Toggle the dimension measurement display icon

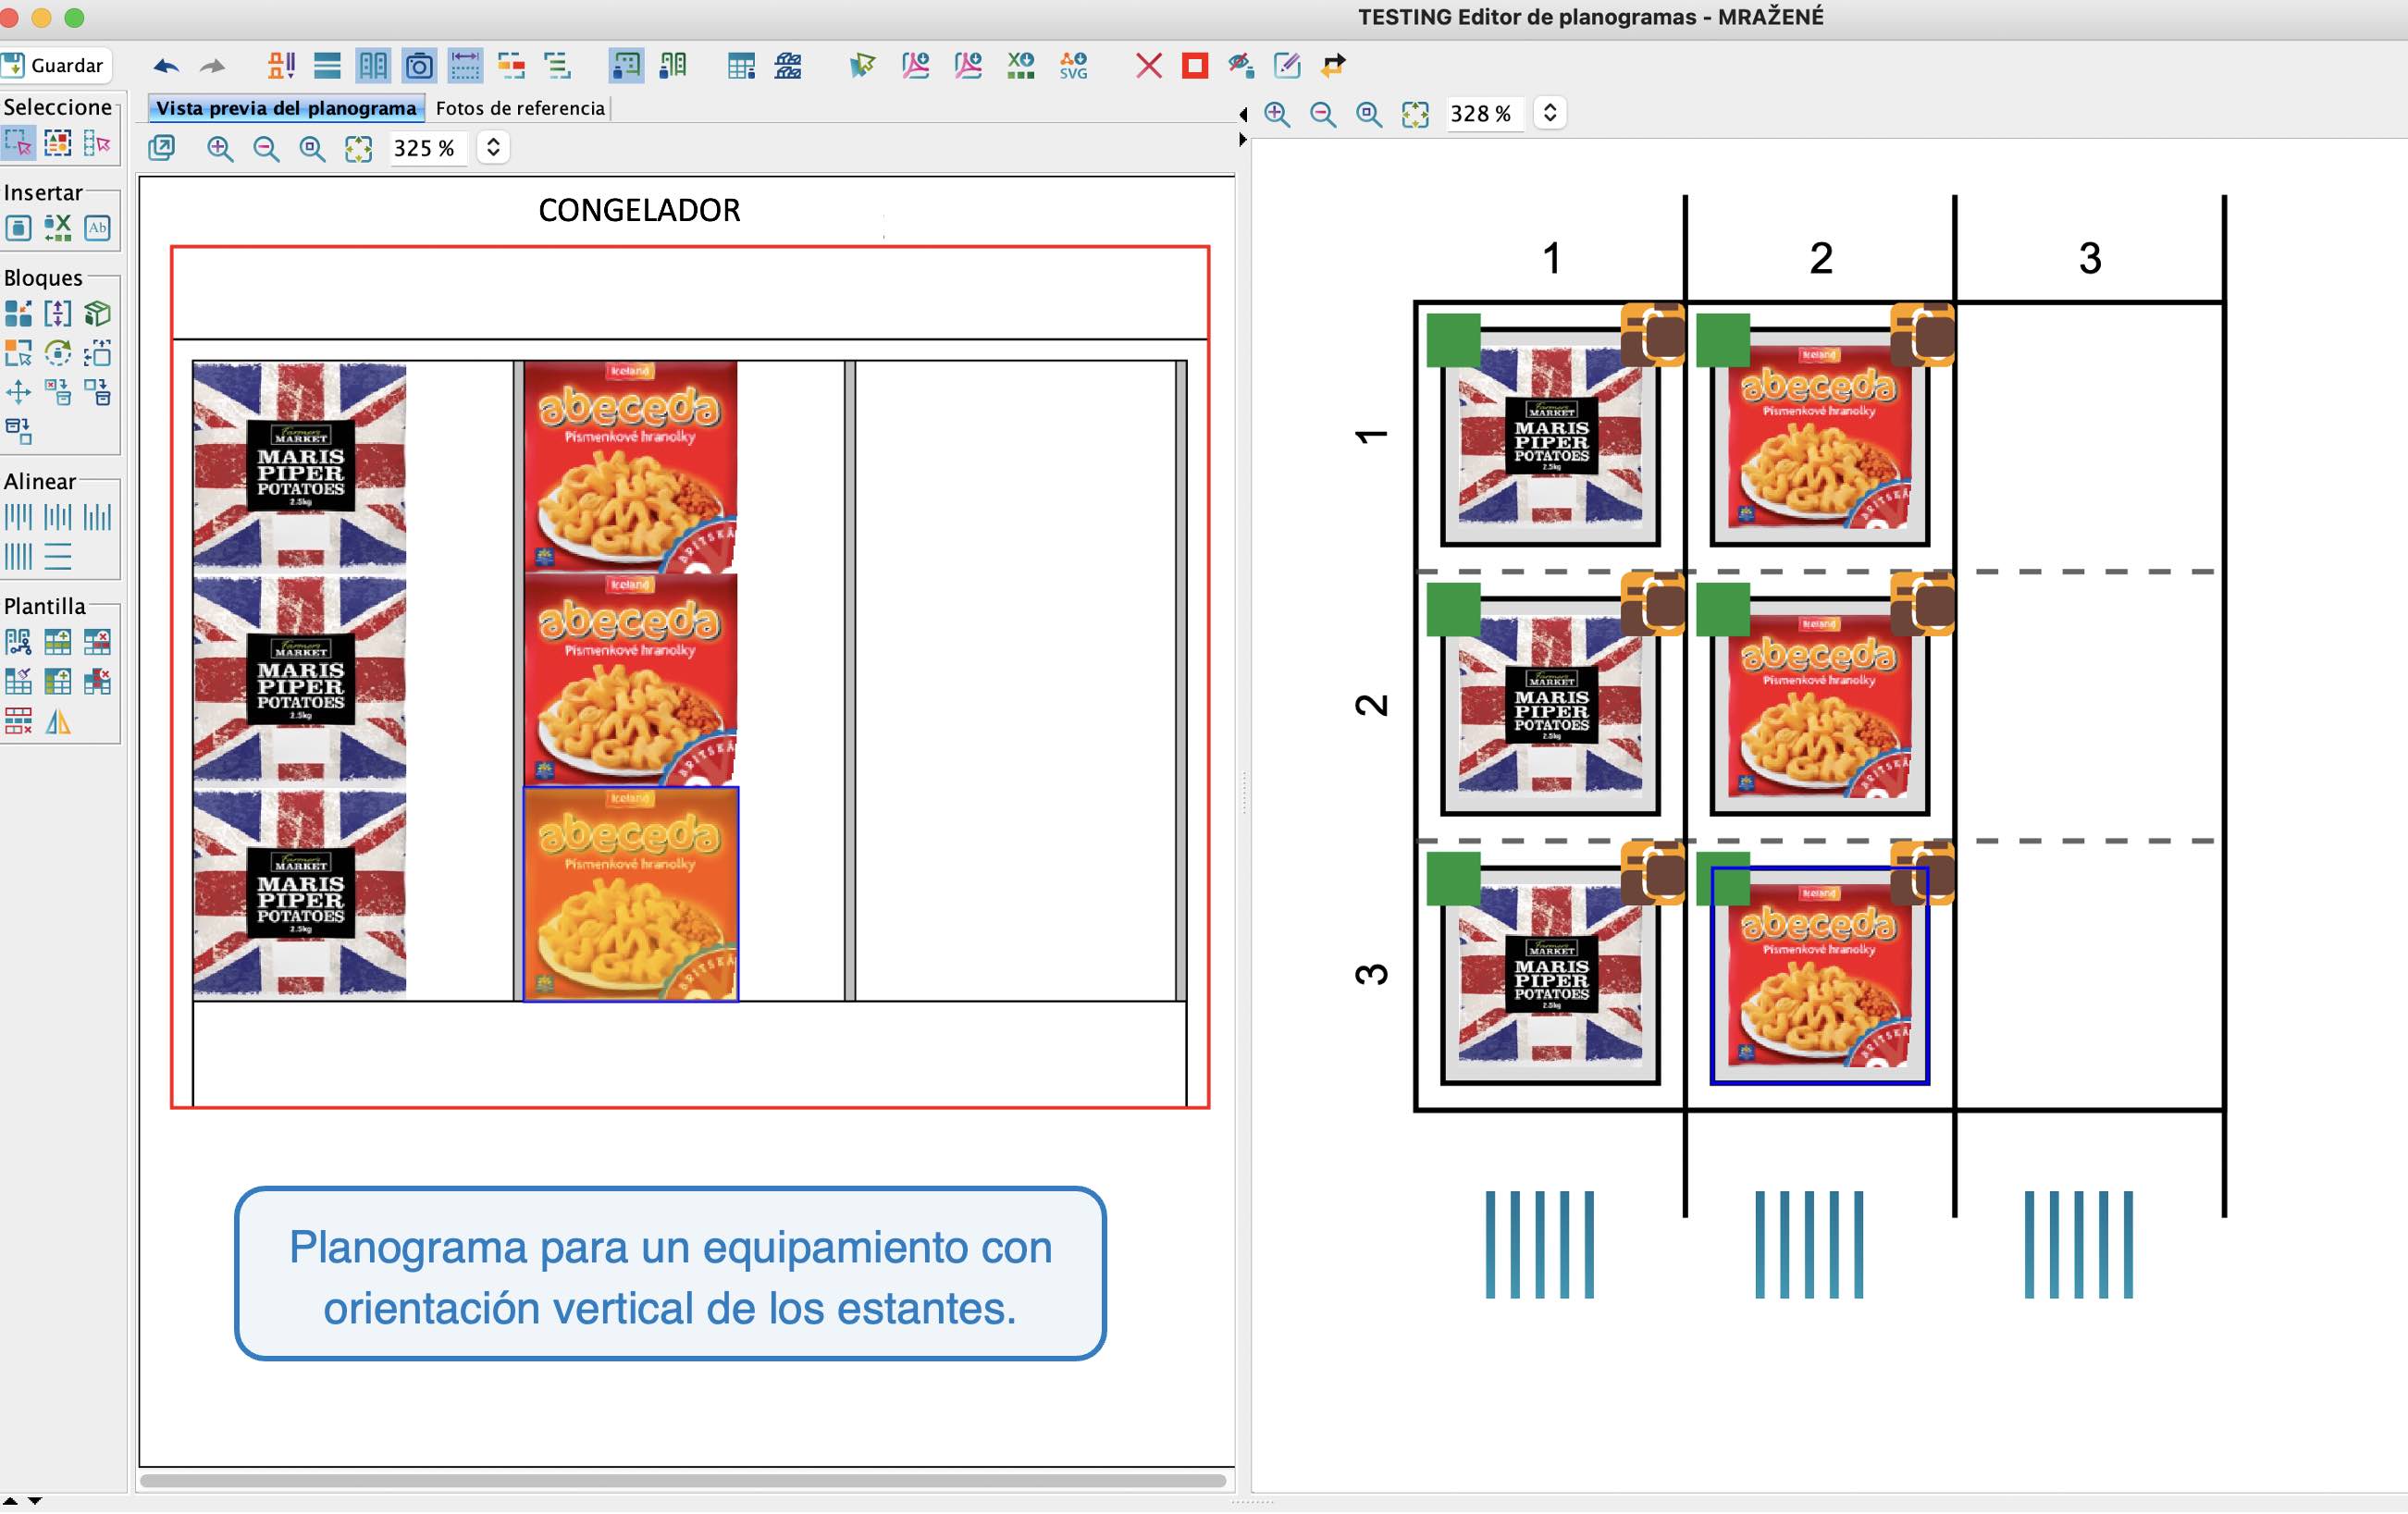tap(465, 66)
